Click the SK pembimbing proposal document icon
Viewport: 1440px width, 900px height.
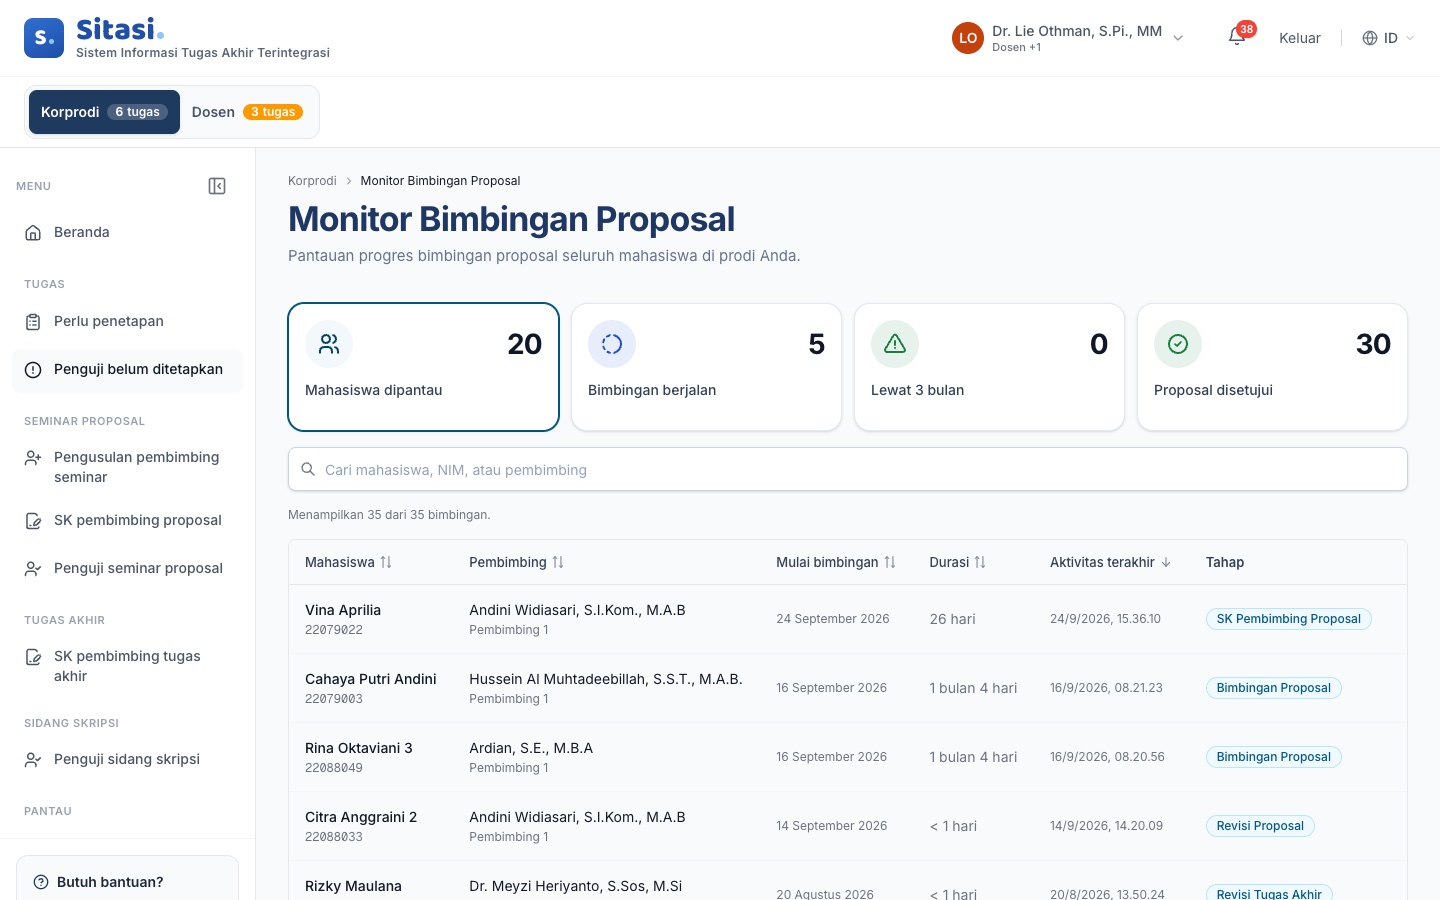[33, 520]
